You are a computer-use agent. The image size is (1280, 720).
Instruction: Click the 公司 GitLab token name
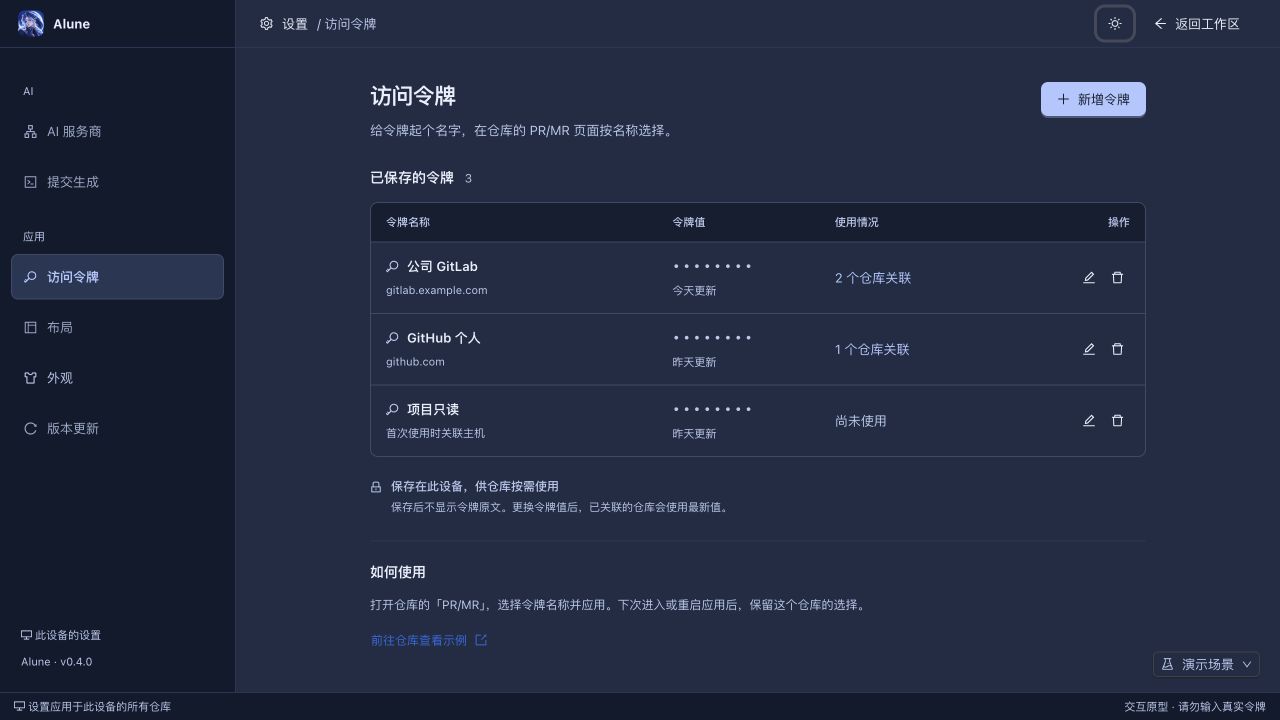(442, 267)
